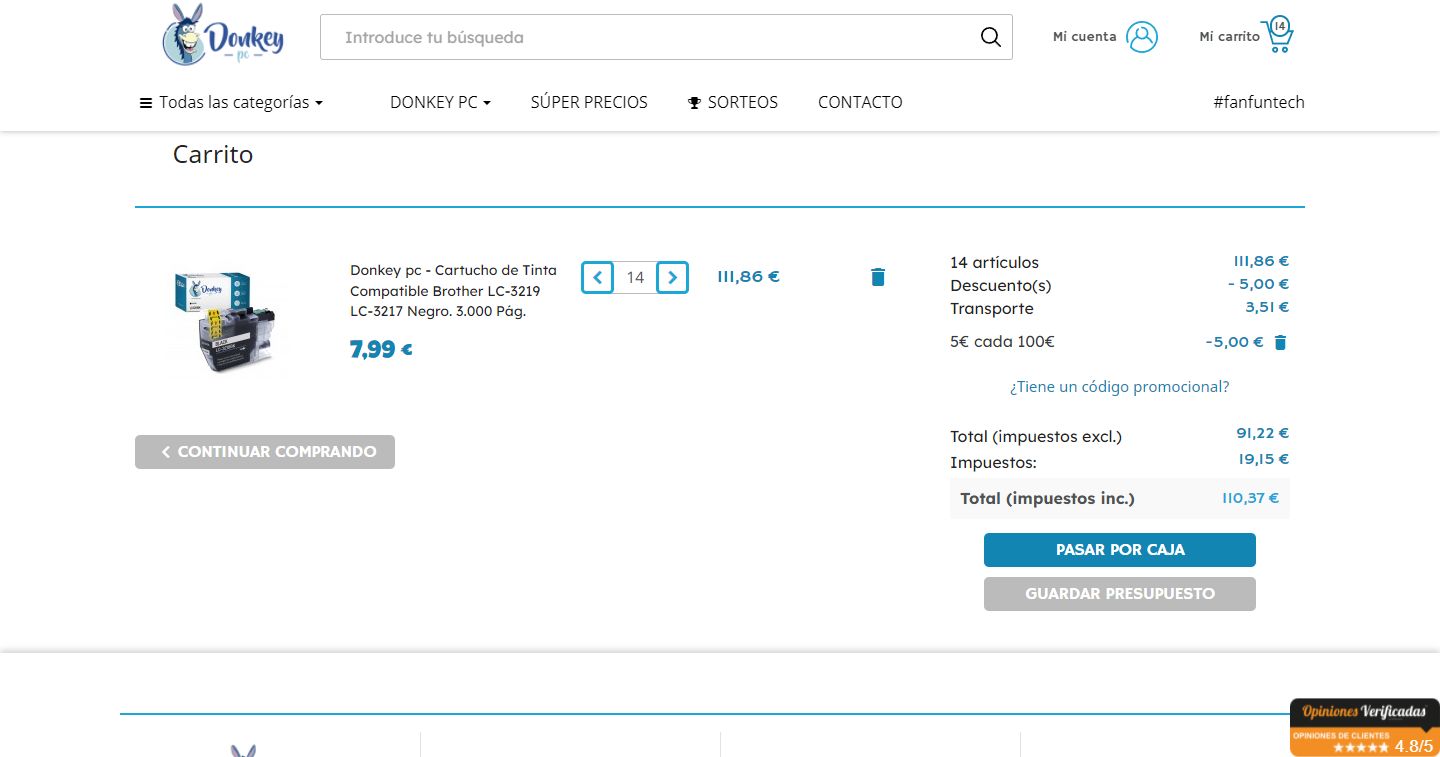1440x757 pixels.
Task: Expand Todas las categorías menu
Action: click(x=231, y=102)
